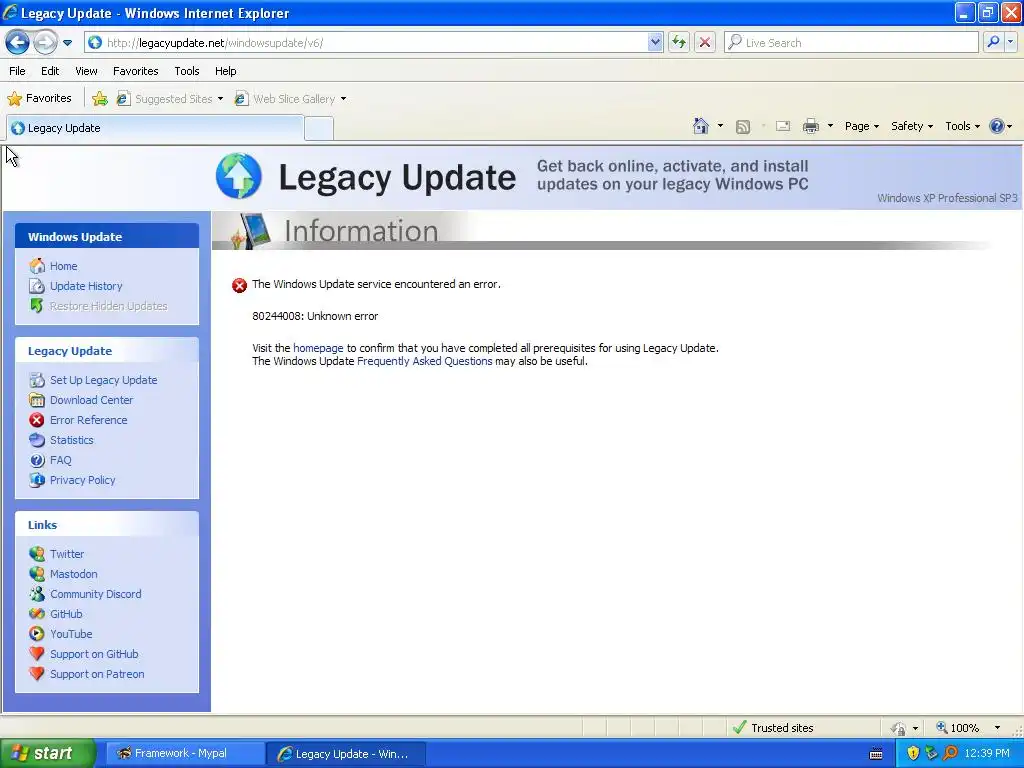
Task: Open the search provider options dropdown
Action: [1010, 42]
